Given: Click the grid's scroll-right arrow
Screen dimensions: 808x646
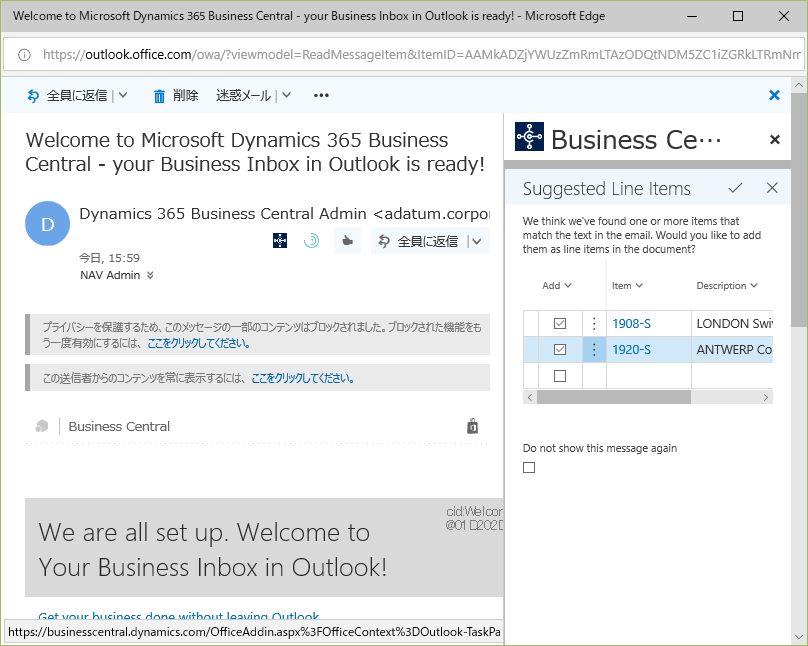Looking at the screenshot, I should pos(766,397).
